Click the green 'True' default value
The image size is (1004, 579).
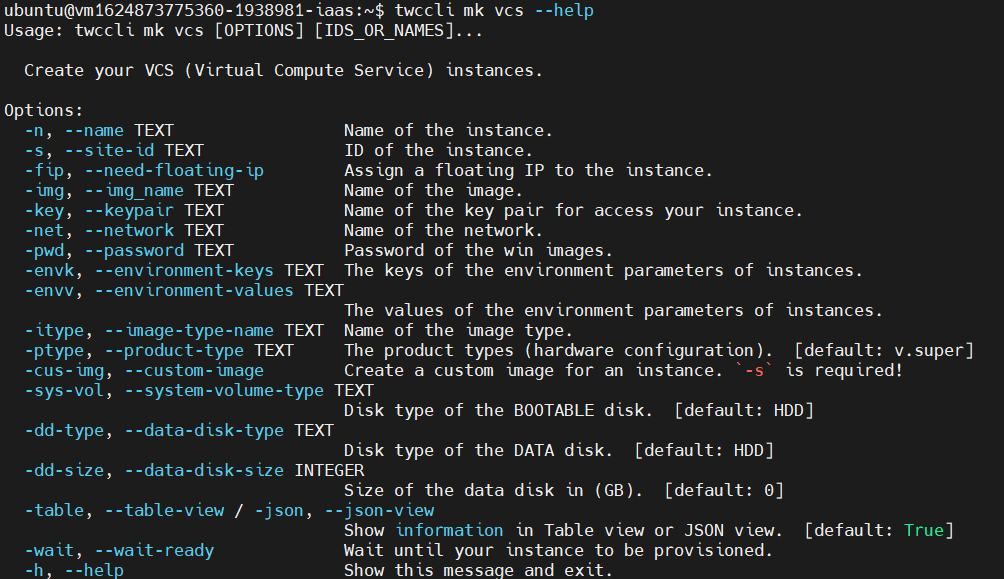[924, 530]
